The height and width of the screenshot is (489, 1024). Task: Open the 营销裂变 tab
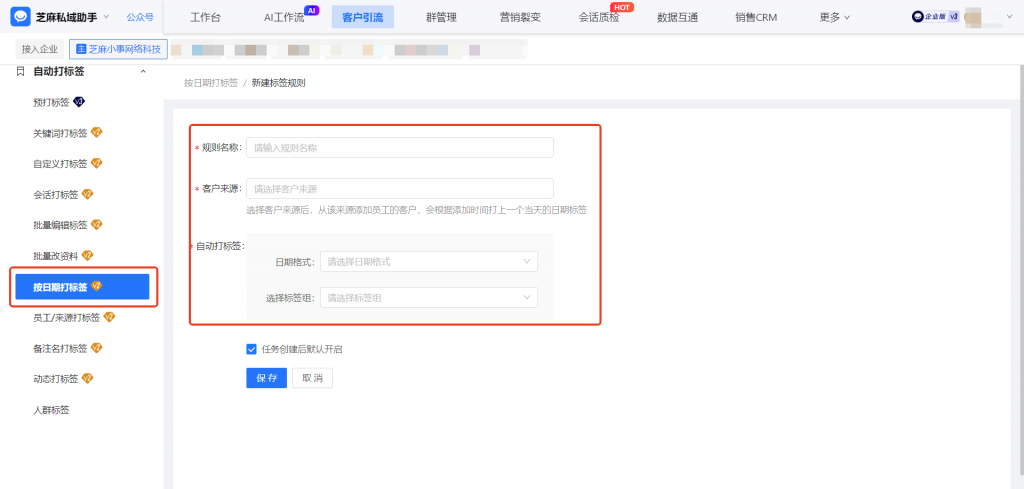coord(520,18)
